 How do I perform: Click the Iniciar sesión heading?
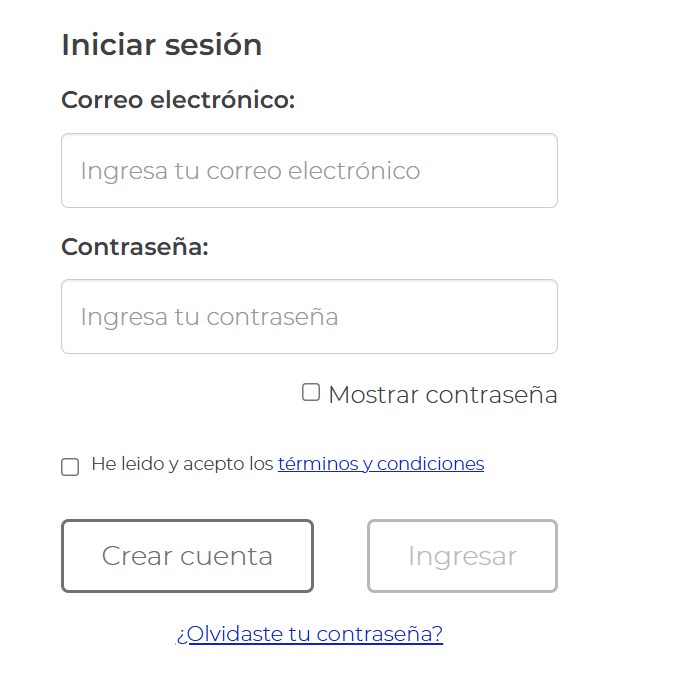coord(161,45)
